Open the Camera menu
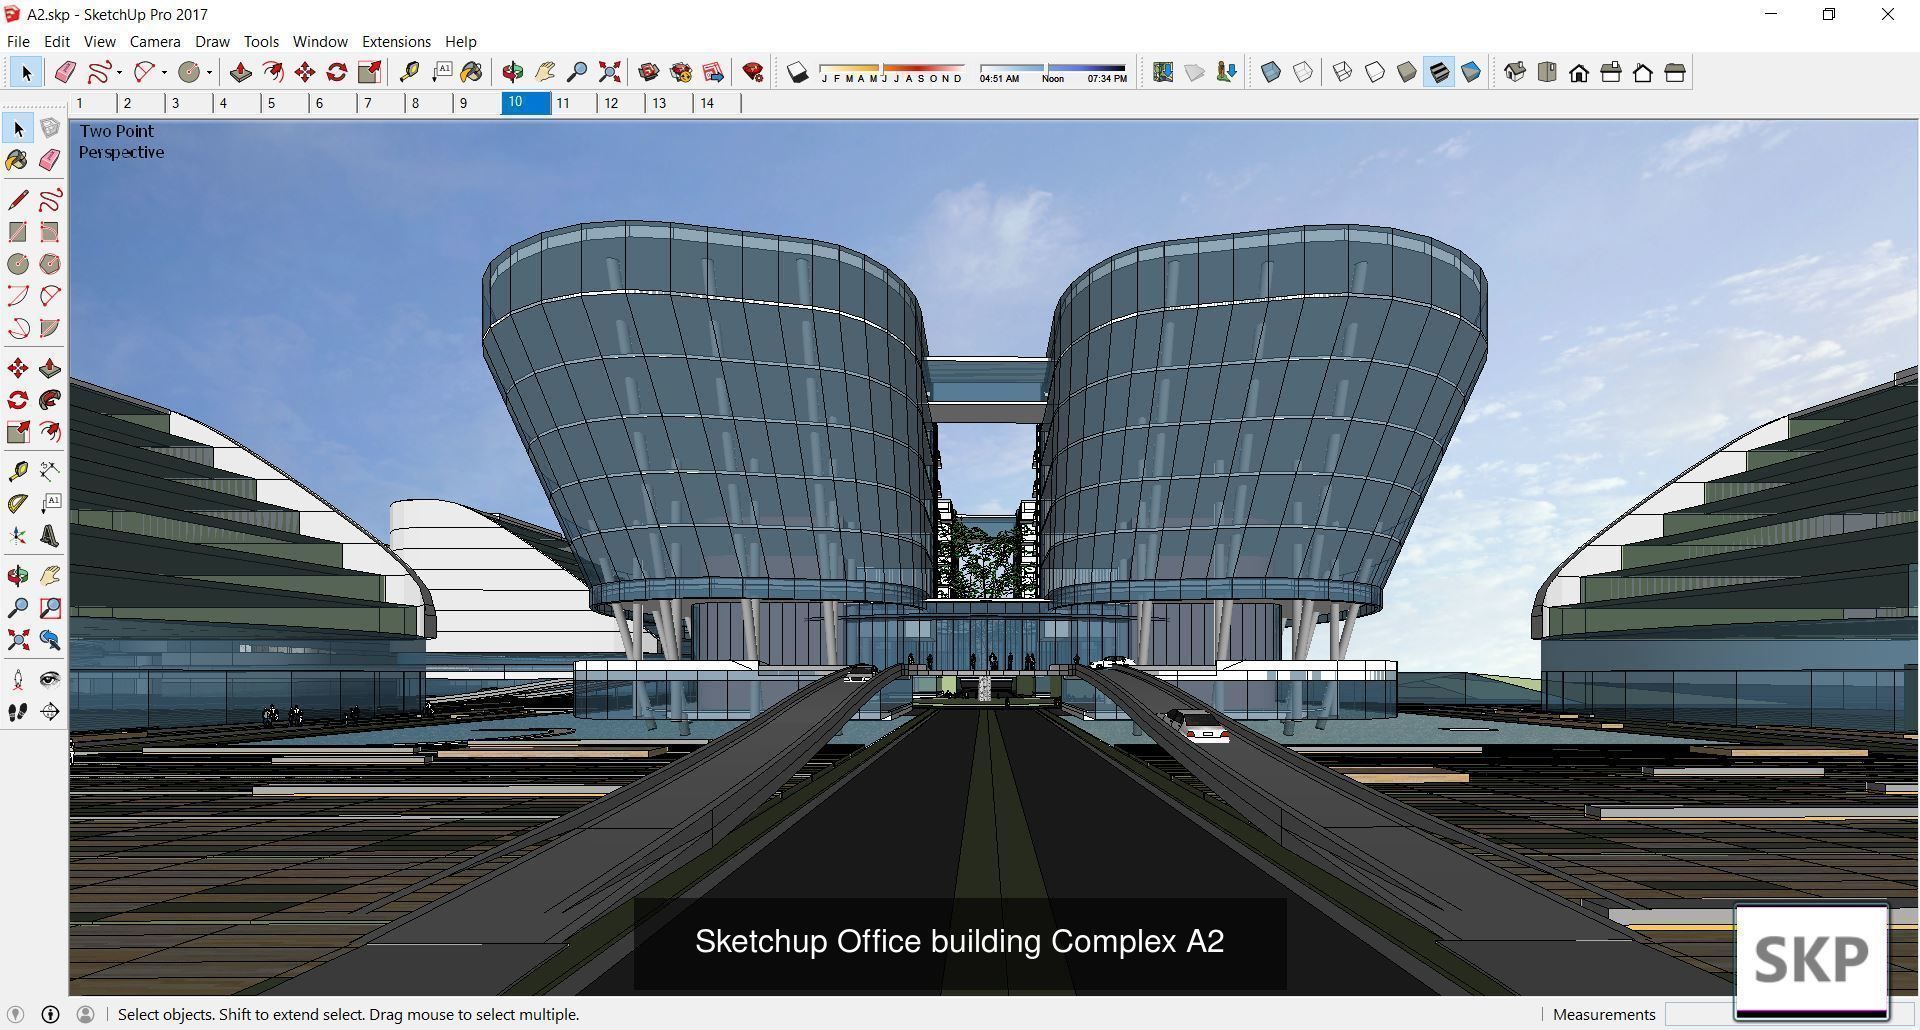The width and height of the screenshot is (1920, 1030). 155,41
